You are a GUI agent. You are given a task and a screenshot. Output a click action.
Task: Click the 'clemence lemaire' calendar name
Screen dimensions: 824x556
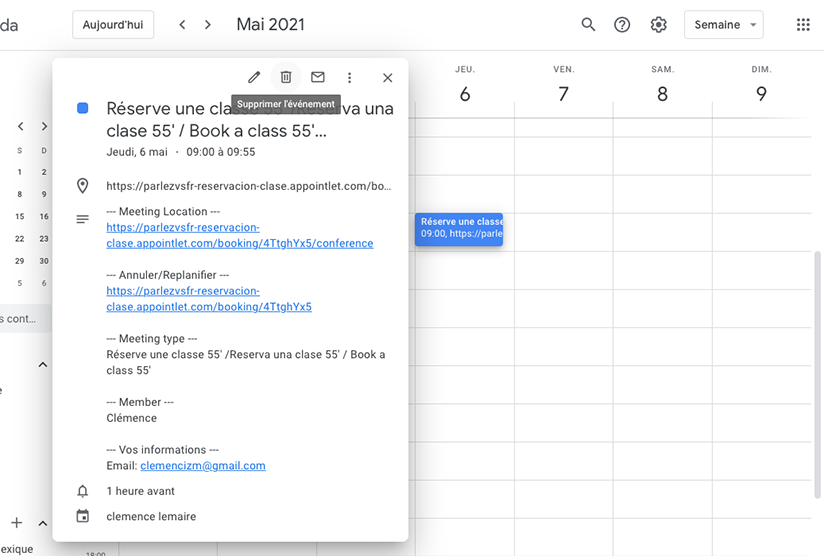pos(151,517)
